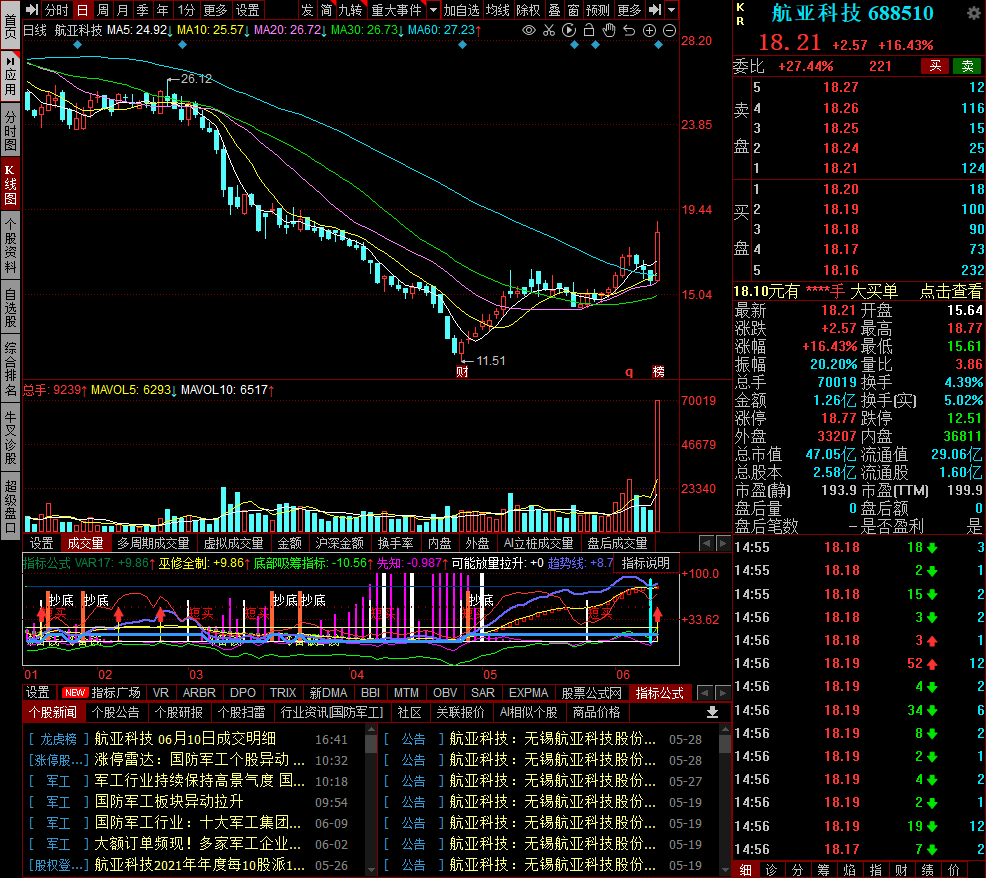Open the 指标广场 tab with NEW badge
The height and width of the screenshot is (878, 986).
click(x=102, y=692)
